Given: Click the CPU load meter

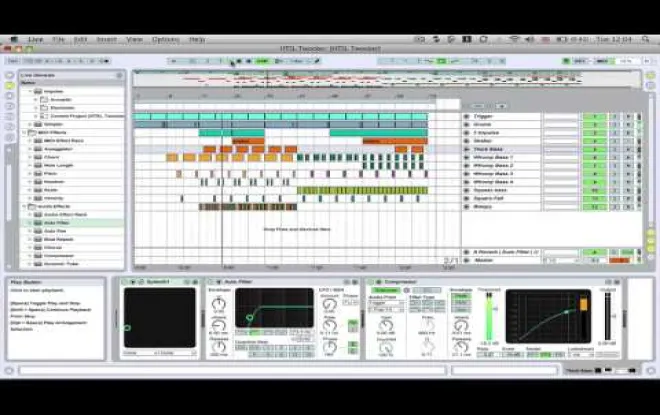Looking at the screenshot, I should (626, 61).
